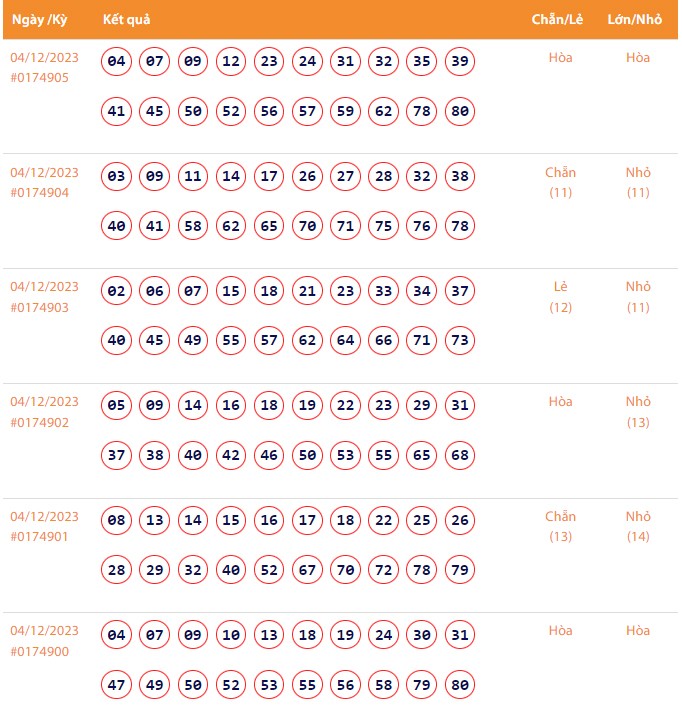Image resolution: width=682 pixels, height=724 pixels.
Task: Click draw ID #0174900
Action: 40,651
